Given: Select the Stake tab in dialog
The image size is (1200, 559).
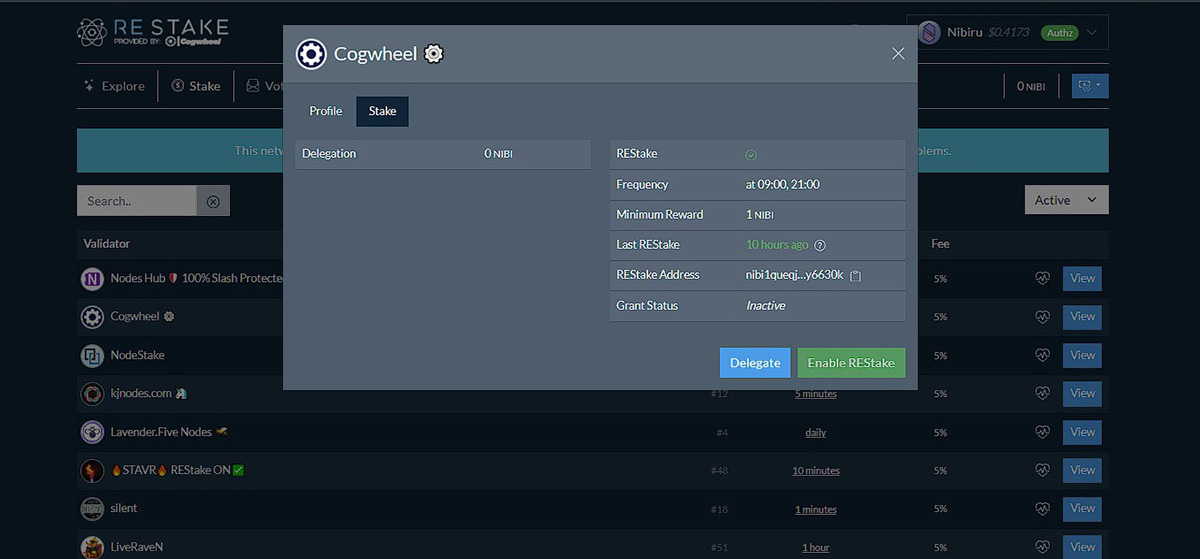Looking at the screenshot, I should 382,111.
